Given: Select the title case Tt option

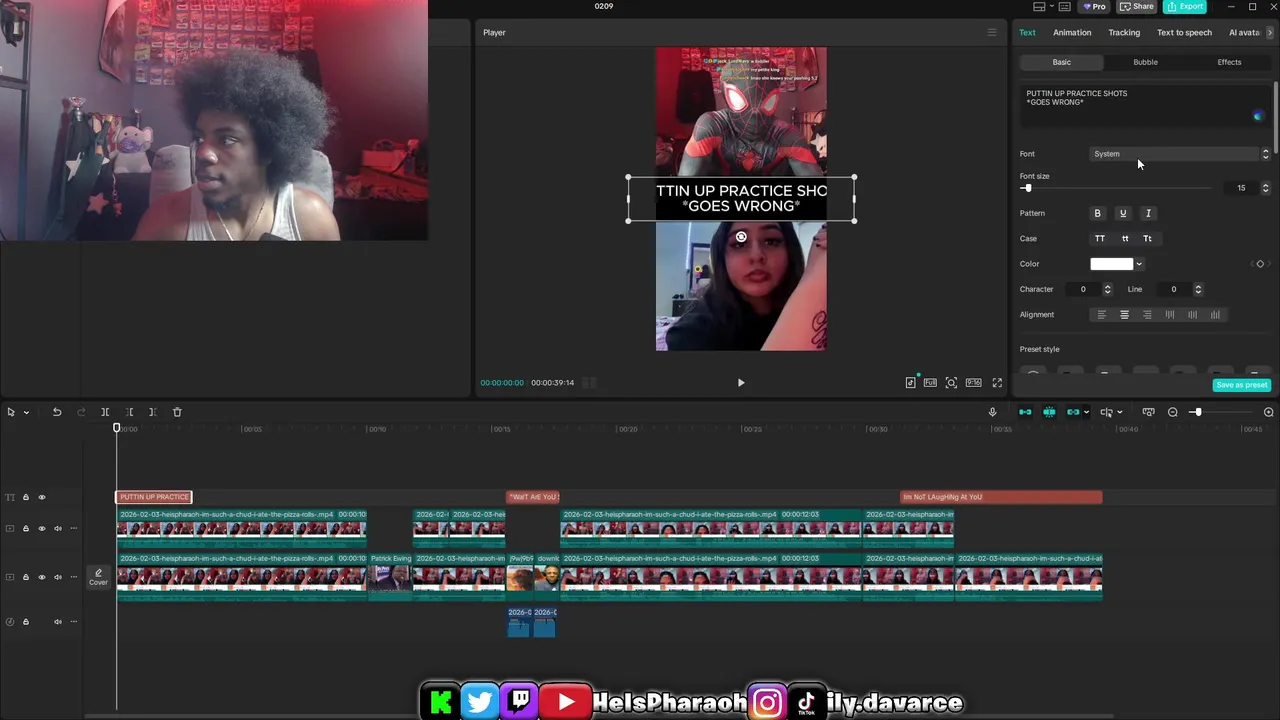Looking at the screenshot, I should (1147, 238).
